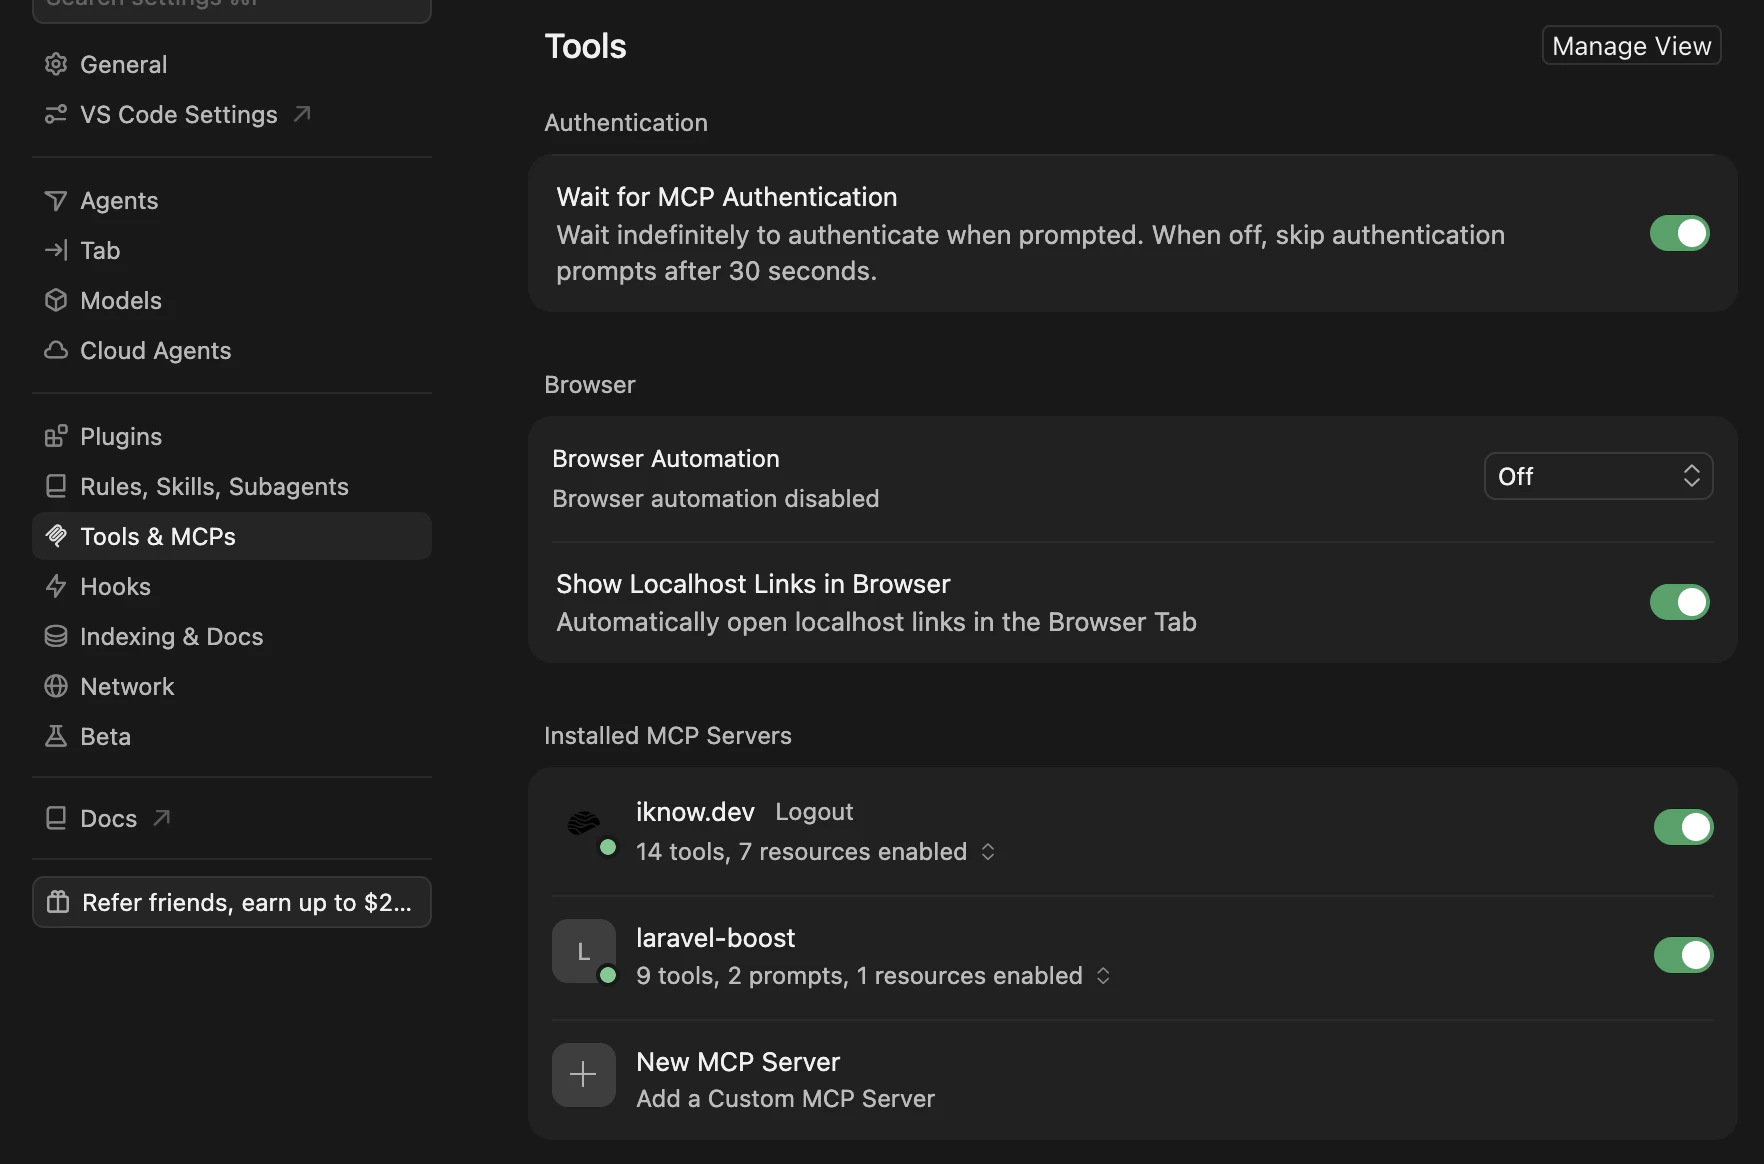1764x1164 pixels.
Task: Expand iknow.dev tools and resources list
Action: (x=988, y=851)
